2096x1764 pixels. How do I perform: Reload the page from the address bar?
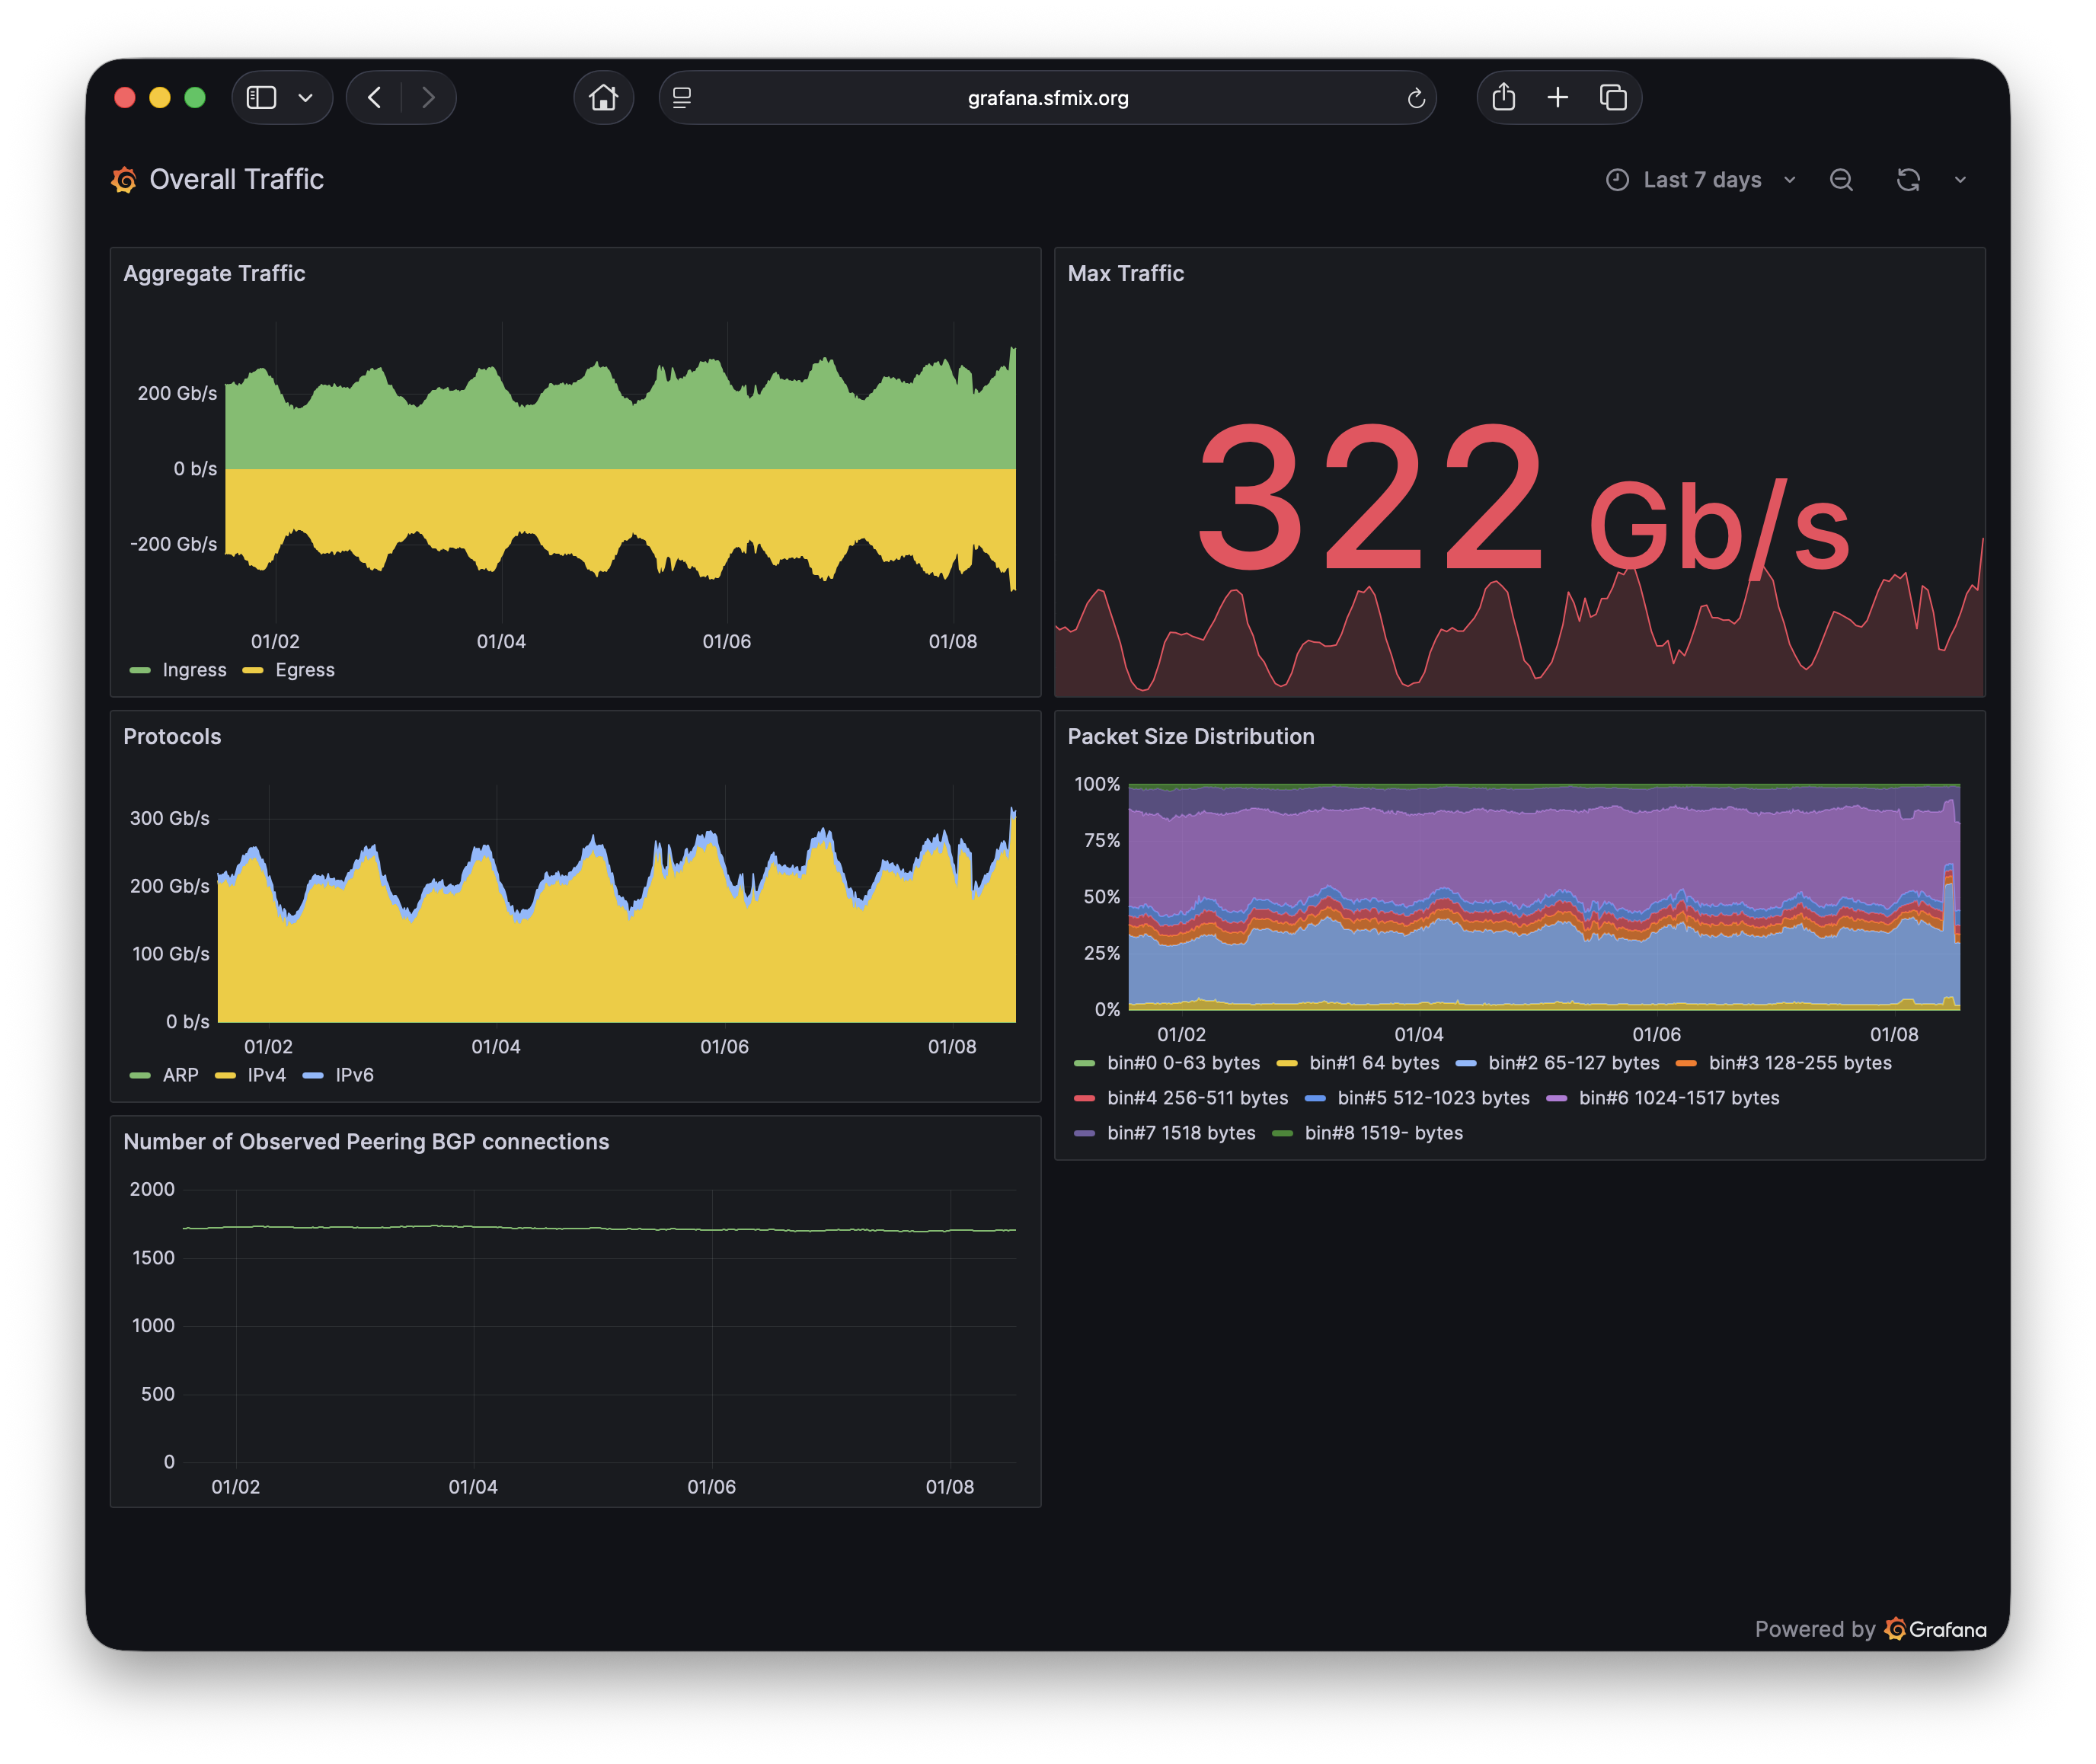point(1415,98)
